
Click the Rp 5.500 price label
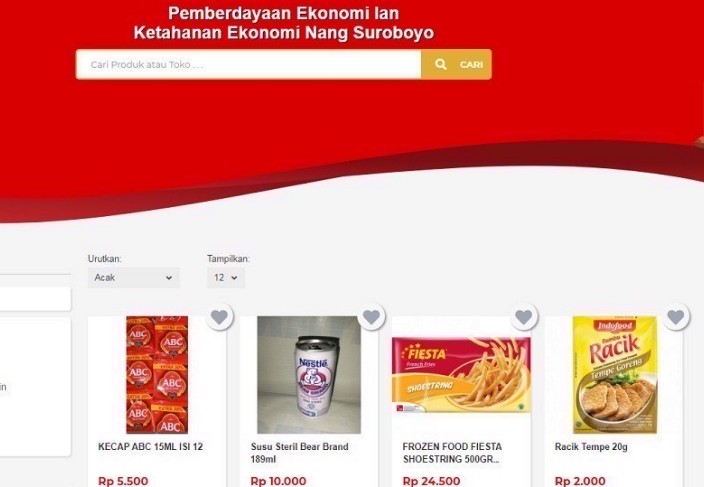click(123, 481)
